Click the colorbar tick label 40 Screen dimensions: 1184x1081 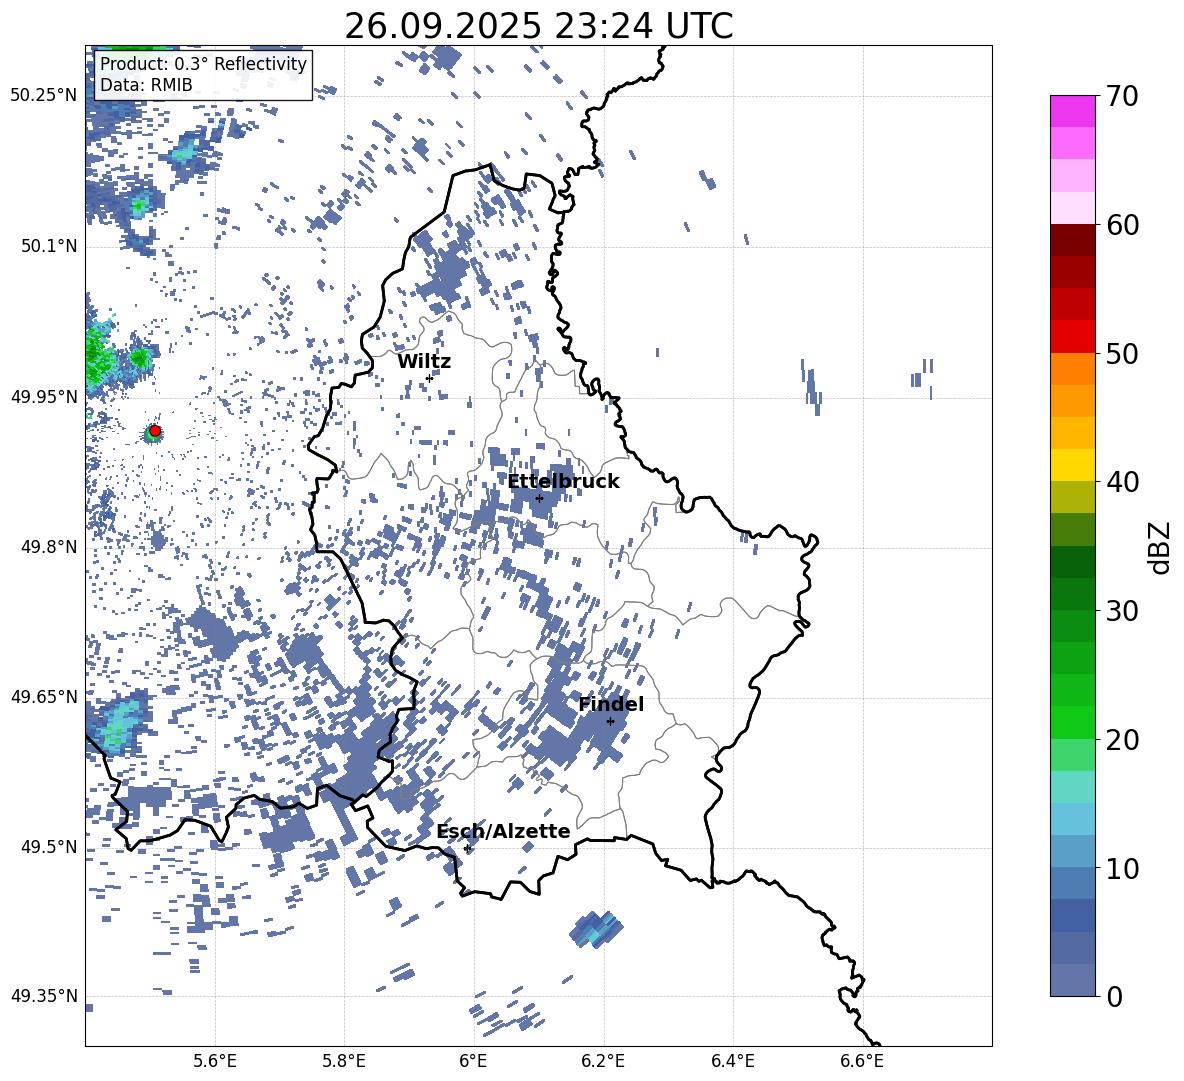click(1122, 482)
